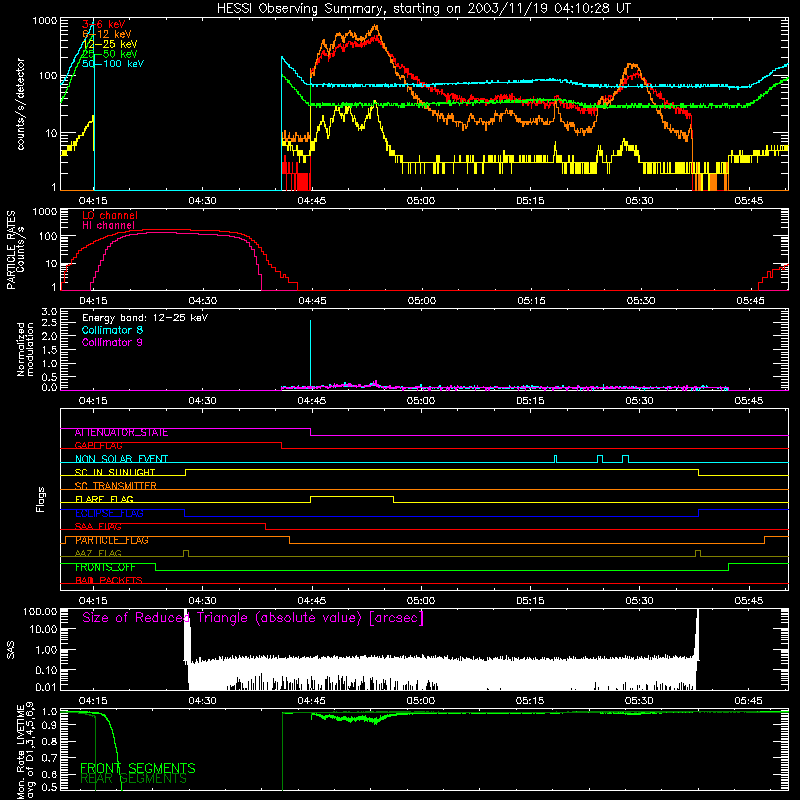Image resolution: width=800 pixels, height=800 pixels.
Task: Click the BAD_PACKETS flag label
Action: pyautogui.click(x=109, y=581)
